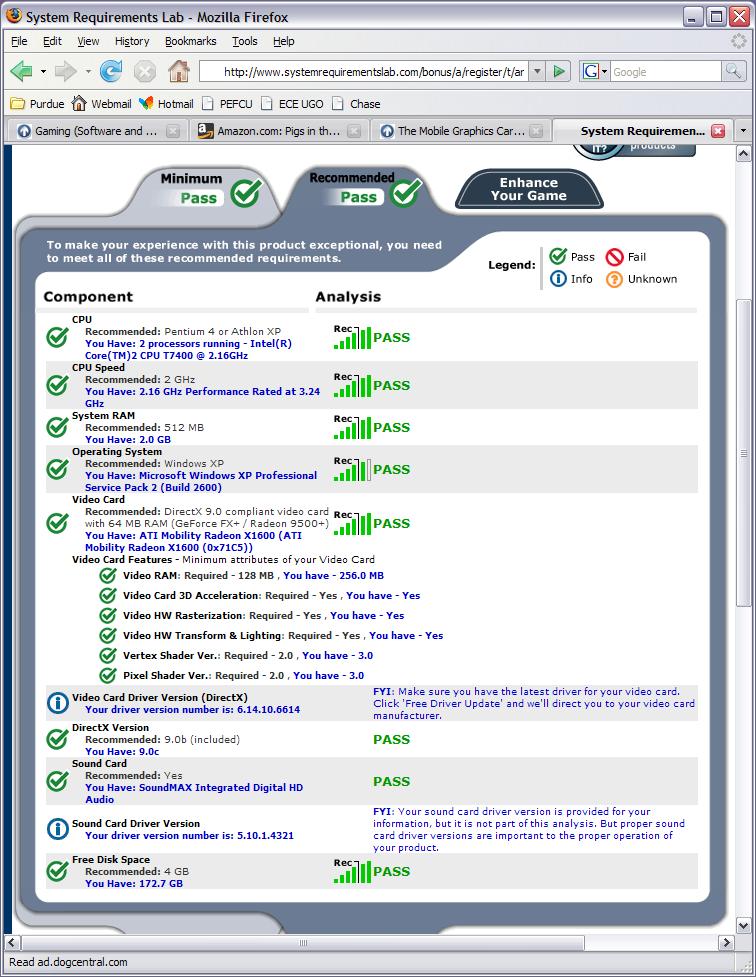Click in the URL address field

point(364,71)
